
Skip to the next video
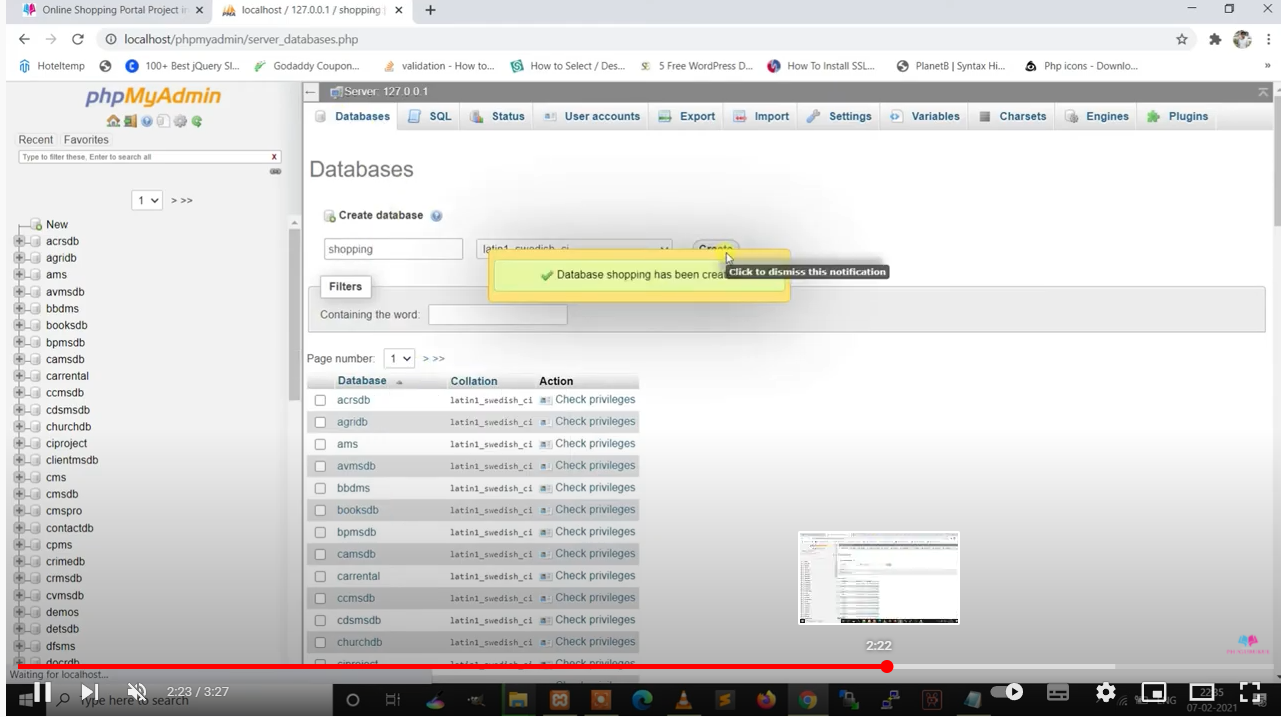(x=90, y=692)
